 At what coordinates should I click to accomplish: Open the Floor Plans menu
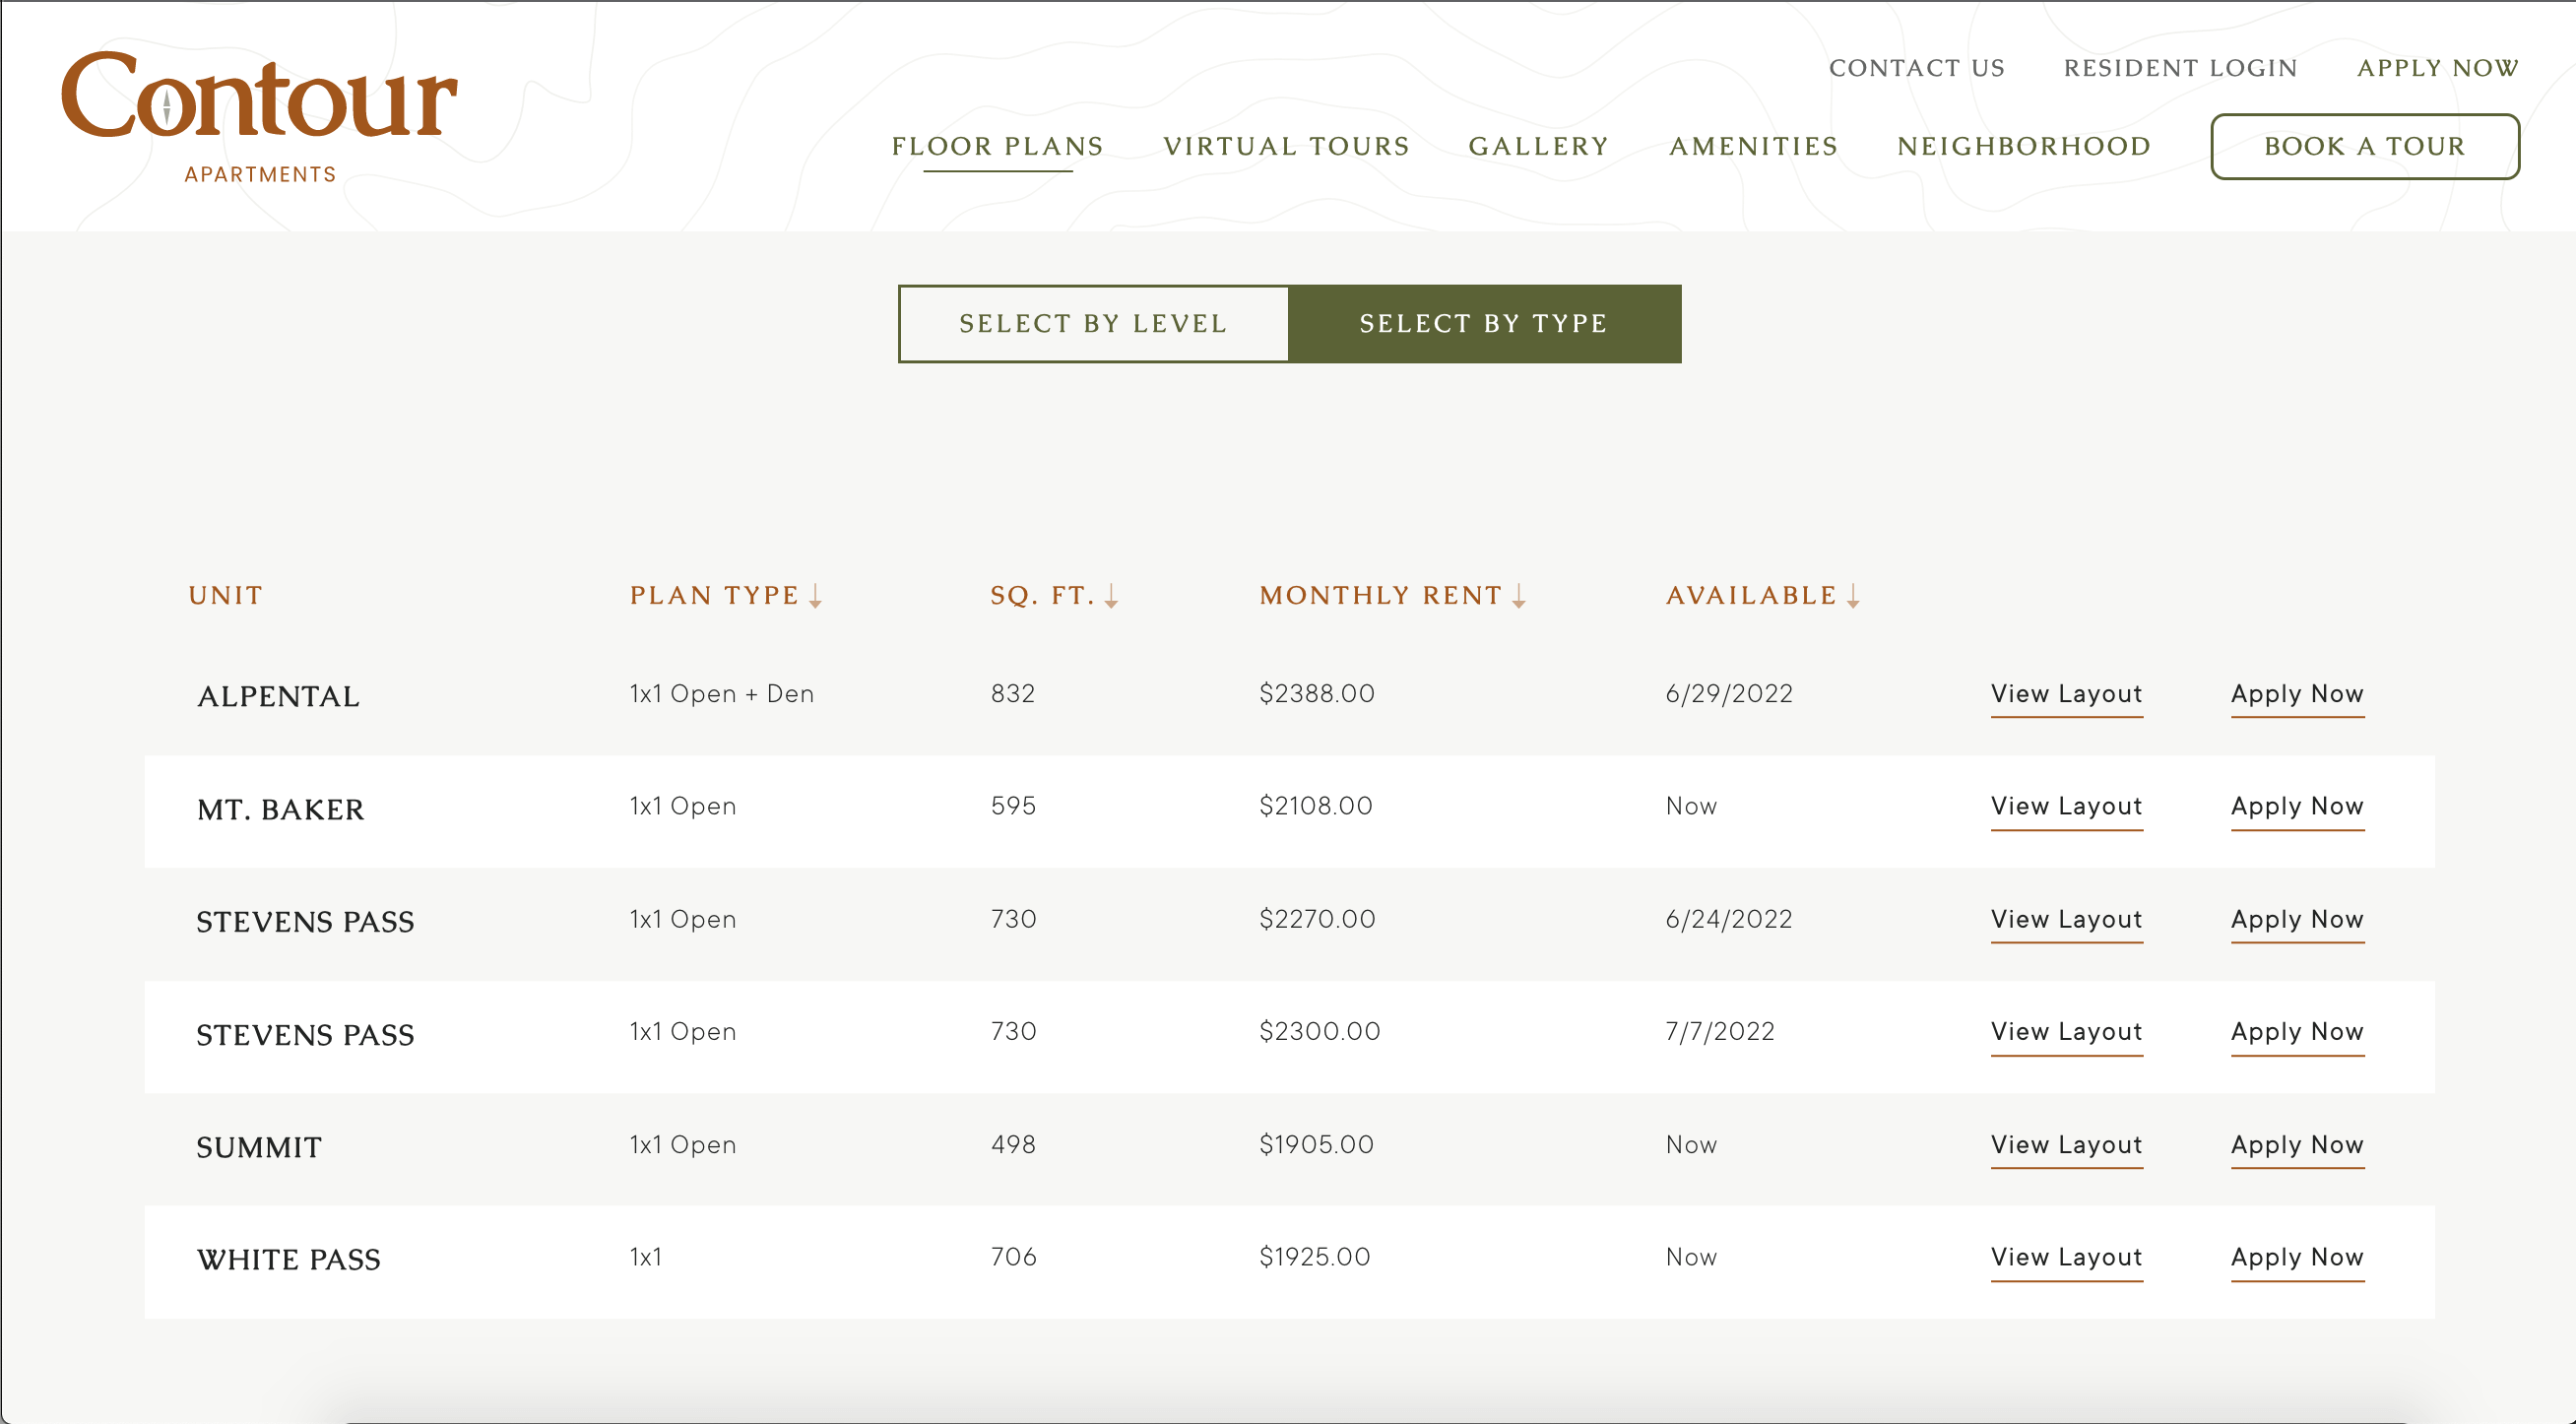[x=997, y=147]
